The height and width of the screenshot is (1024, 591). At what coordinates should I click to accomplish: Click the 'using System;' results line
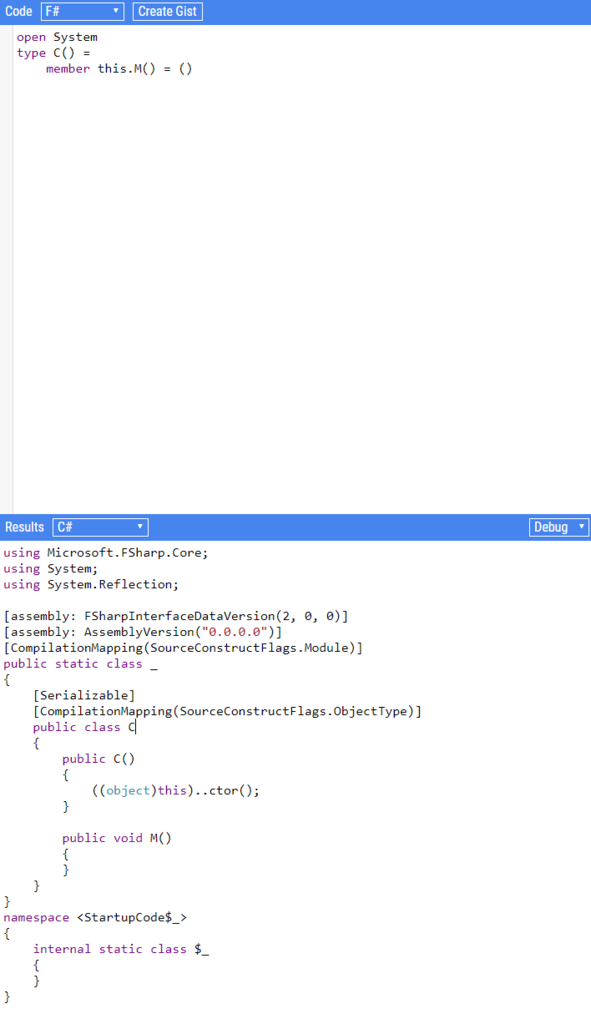[50, 568]
